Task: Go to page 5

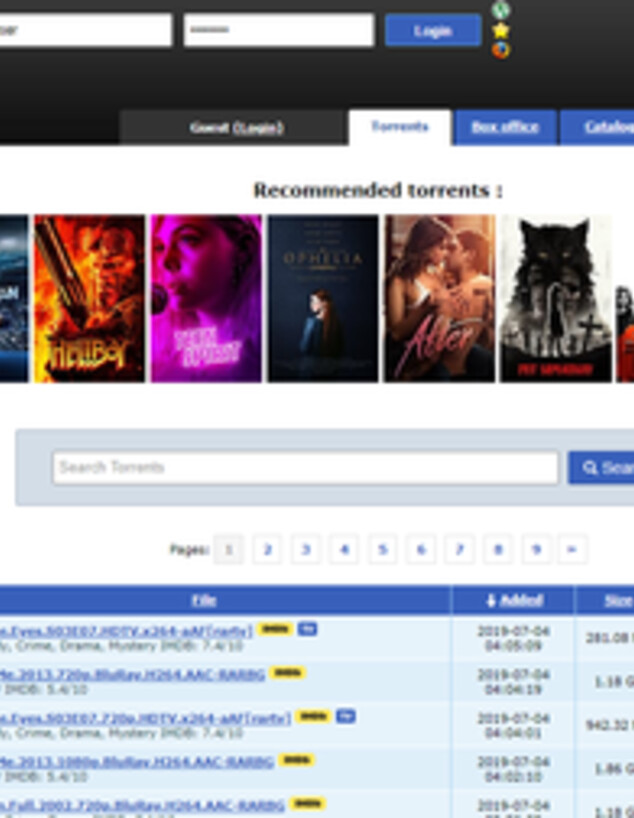Action: point(382,549)
